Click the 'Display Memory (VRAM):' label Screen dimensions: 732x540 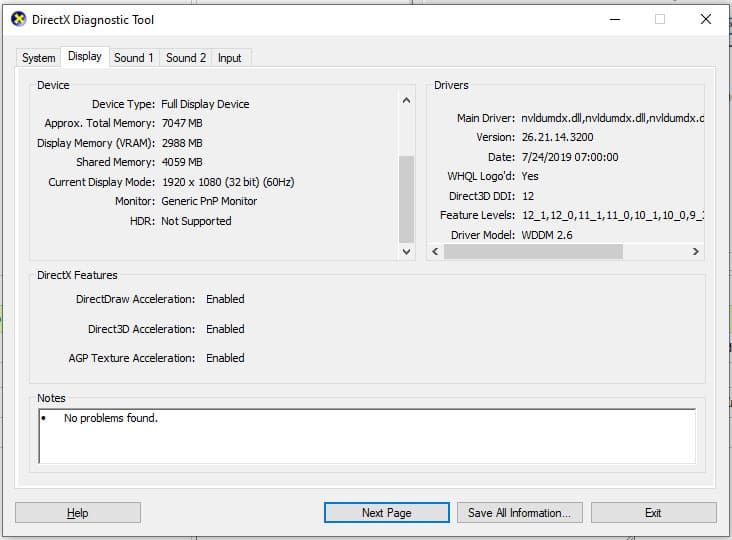pyautogui.click(x=96, y=143)
